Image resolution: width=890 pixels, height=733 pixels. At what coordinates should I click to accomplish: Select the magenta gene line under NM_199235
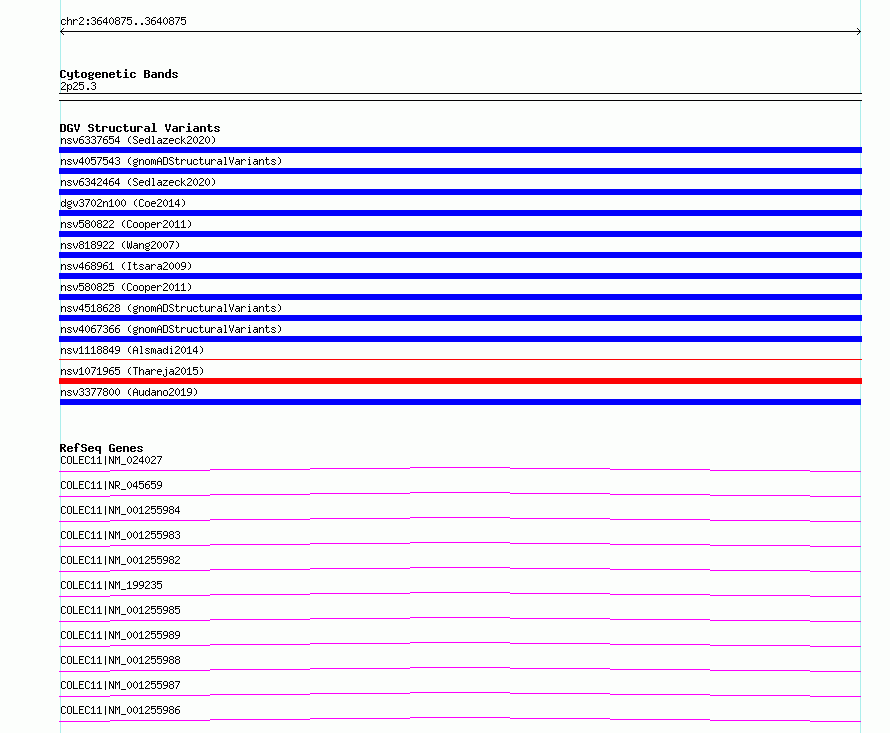point(460,594)
